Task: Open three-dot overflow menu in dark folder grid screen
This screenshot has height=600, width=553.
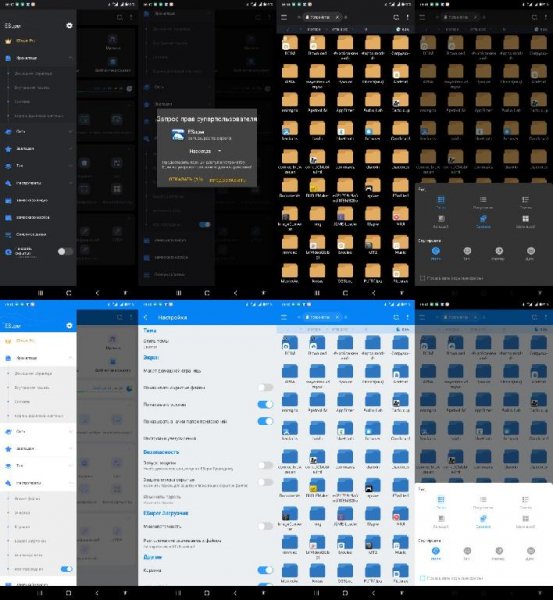Action: coord(408,17)
